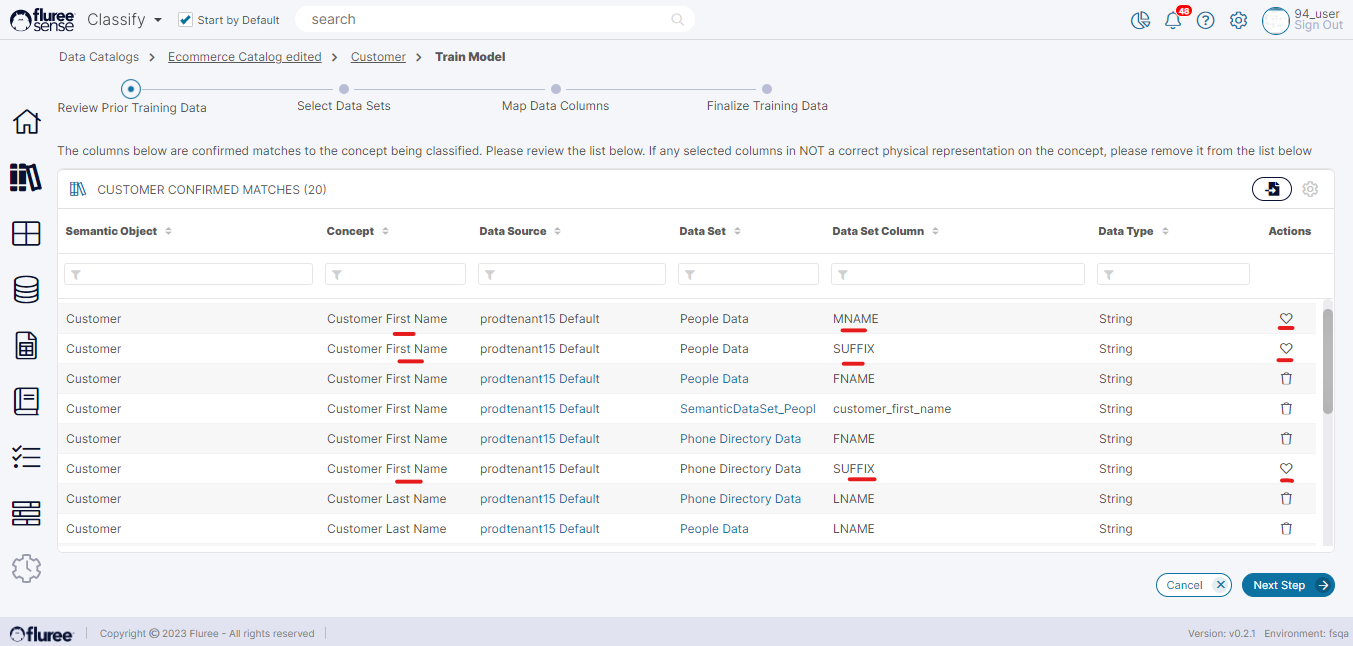Open Ecommerce Catalog edited breadcrumb link
This screenshot has width=1353, height=646.
pyautogui.click(x=245, y=57)
